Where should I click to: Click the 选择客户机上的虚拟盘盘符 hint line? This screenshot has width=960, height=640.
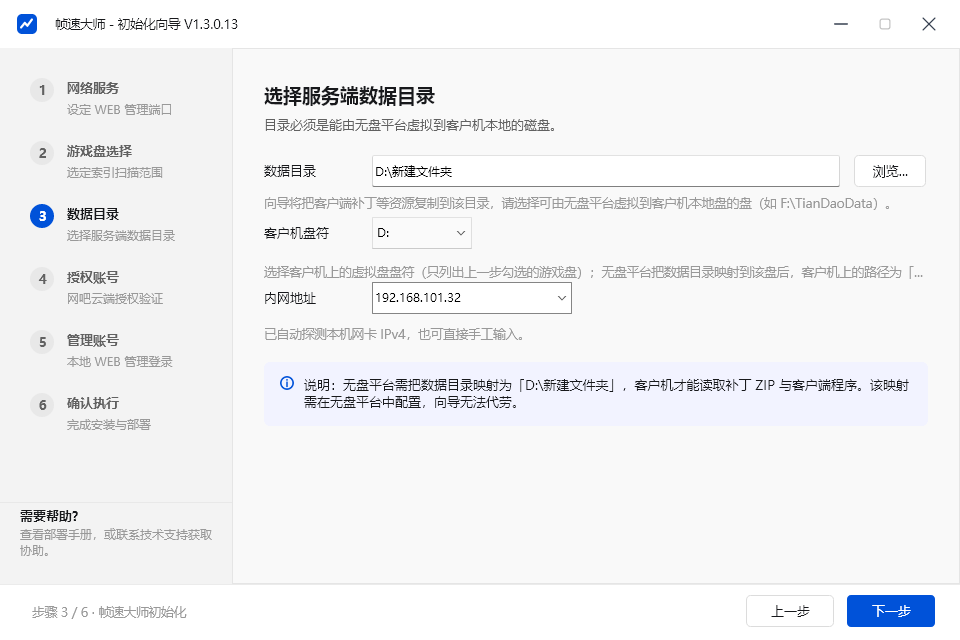[x=593, y=272]
